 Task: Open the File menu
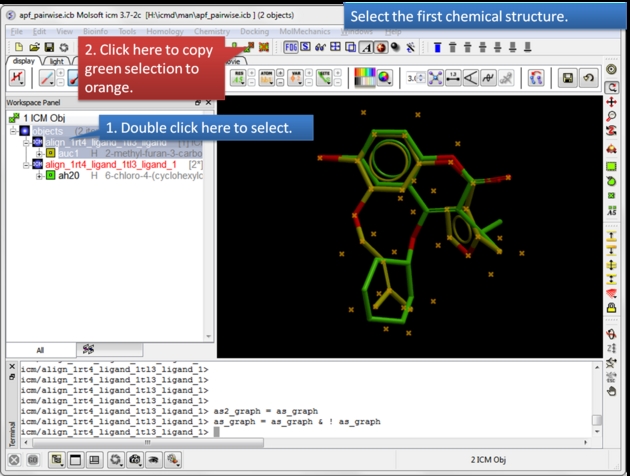(16, 32)
